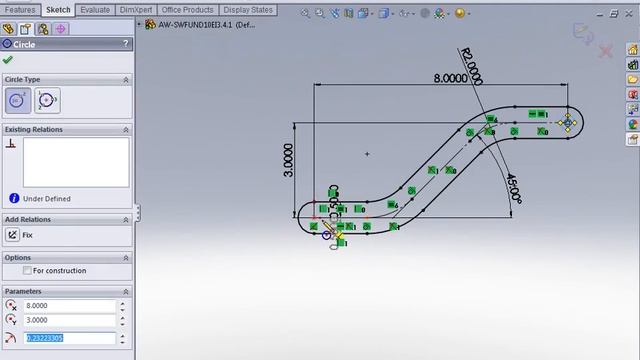This screenshot has height=360, width=640.
Task: Click the X center coordinate field
Action: pyautogui.click(x=69, y=306)
